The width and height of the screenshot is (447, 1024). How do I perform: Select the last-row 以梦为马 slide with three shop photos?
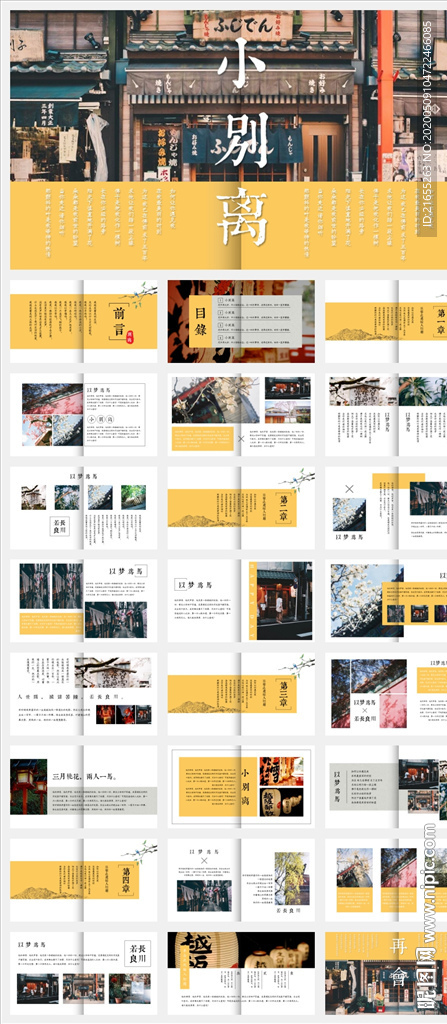point(84,973)
